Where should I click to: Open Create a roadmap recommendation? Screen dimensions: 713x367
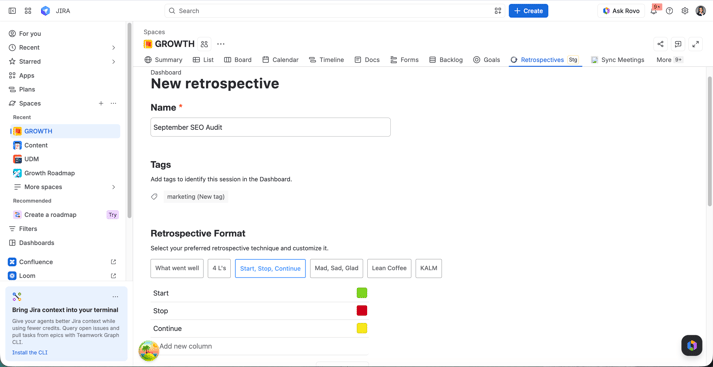coord(50,215)
